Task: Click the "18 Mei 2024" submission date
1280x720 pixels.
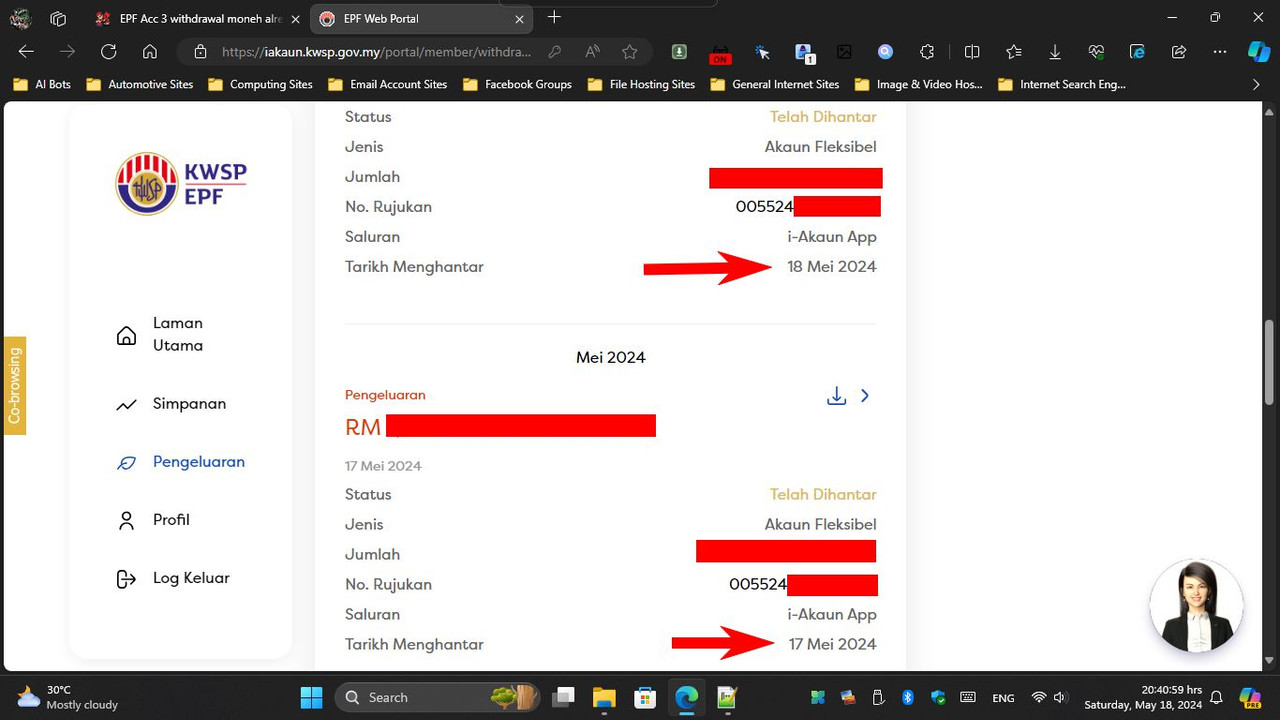Action: tap(832, 267)
